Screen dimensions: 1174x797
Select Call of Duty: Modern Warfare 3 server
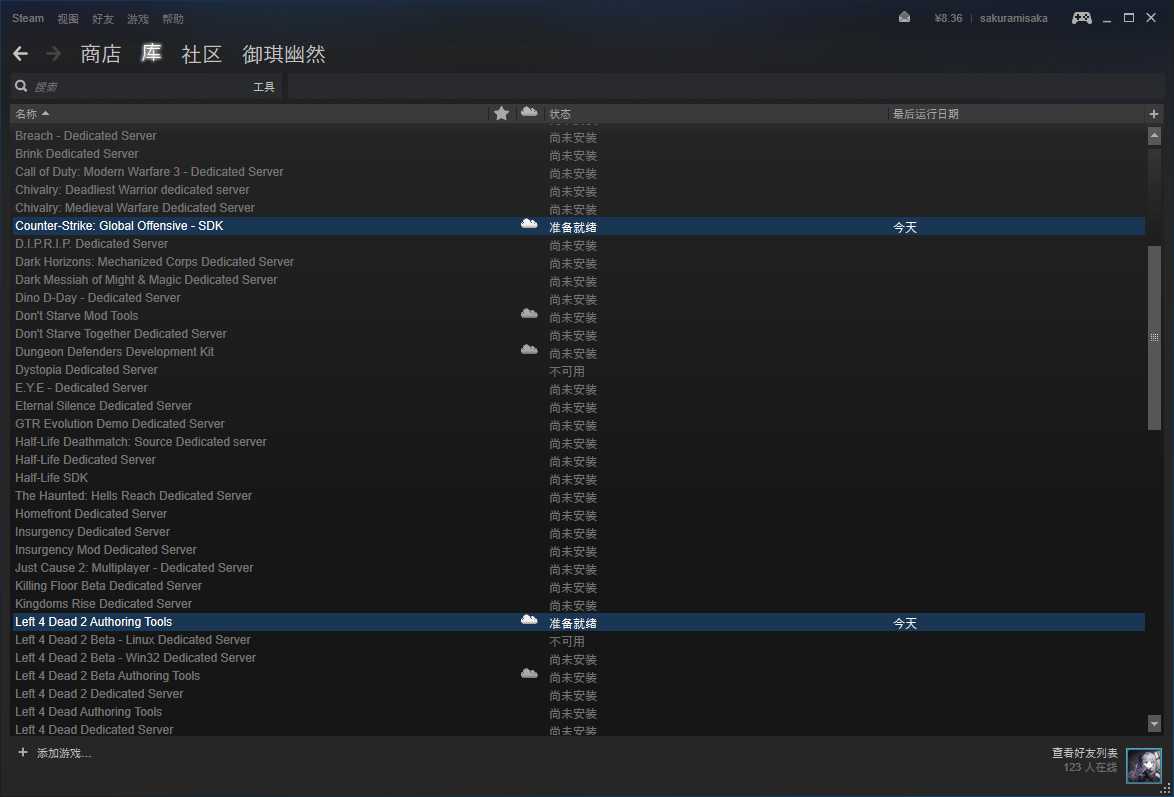578,172
